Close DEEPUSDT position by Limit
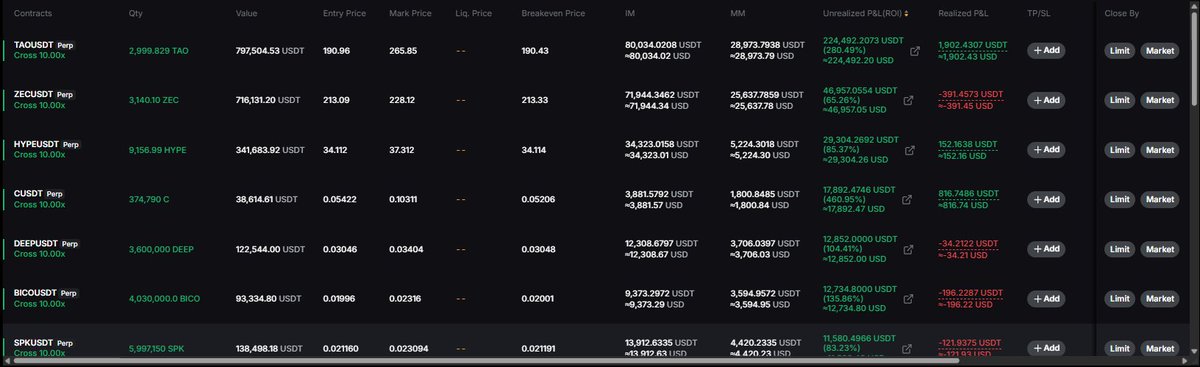 click(x=1120, y=249)
